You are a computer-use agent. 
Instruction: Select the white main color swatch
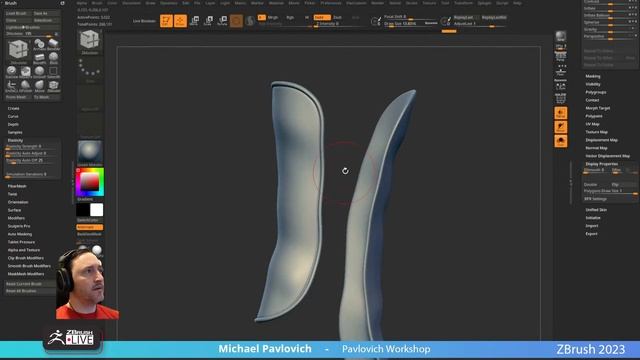pyautogui.click(x=97, y=210)
